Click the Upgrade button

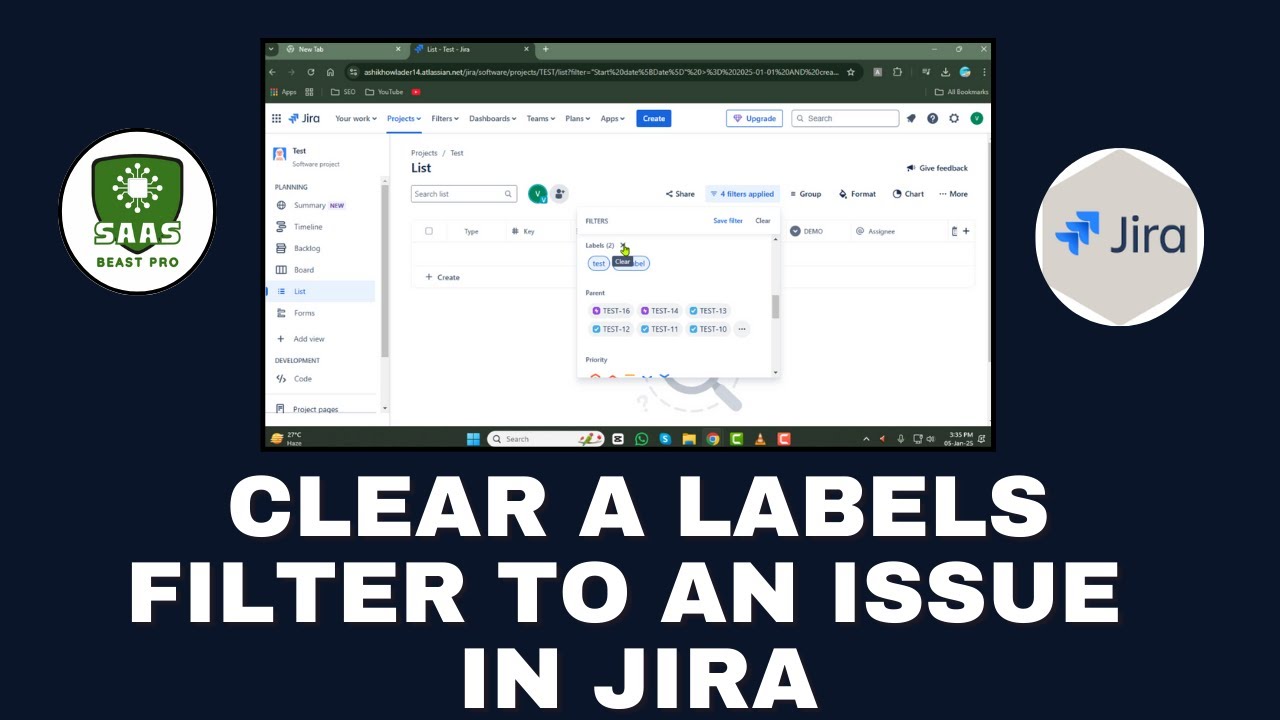tap(755, 118)
